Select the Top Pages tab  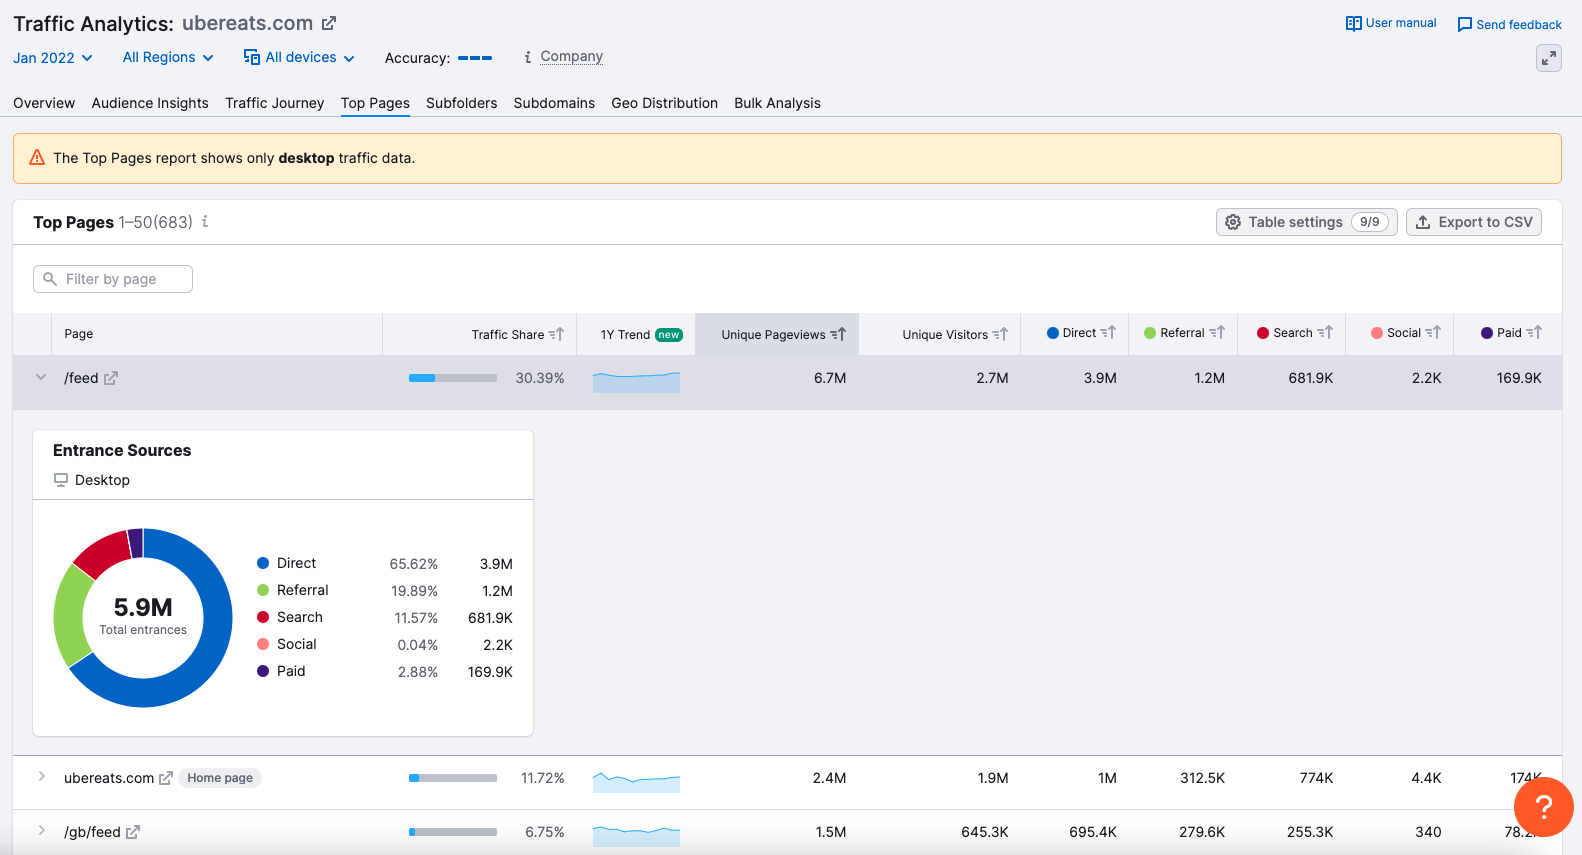[375, 103]
